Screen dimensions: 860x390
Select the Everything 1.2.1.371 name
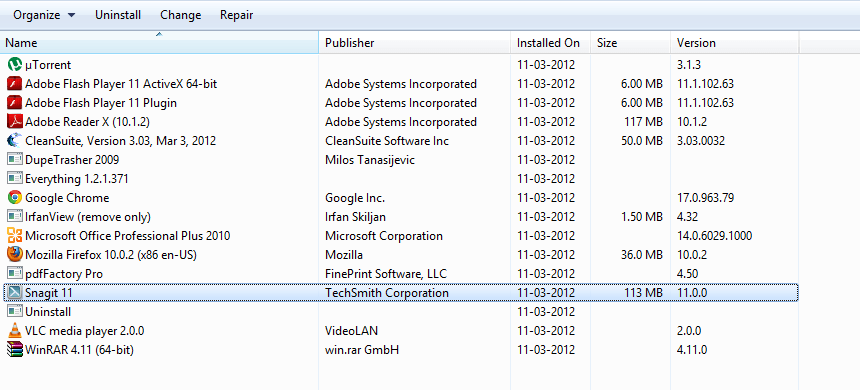click(77, 179)
